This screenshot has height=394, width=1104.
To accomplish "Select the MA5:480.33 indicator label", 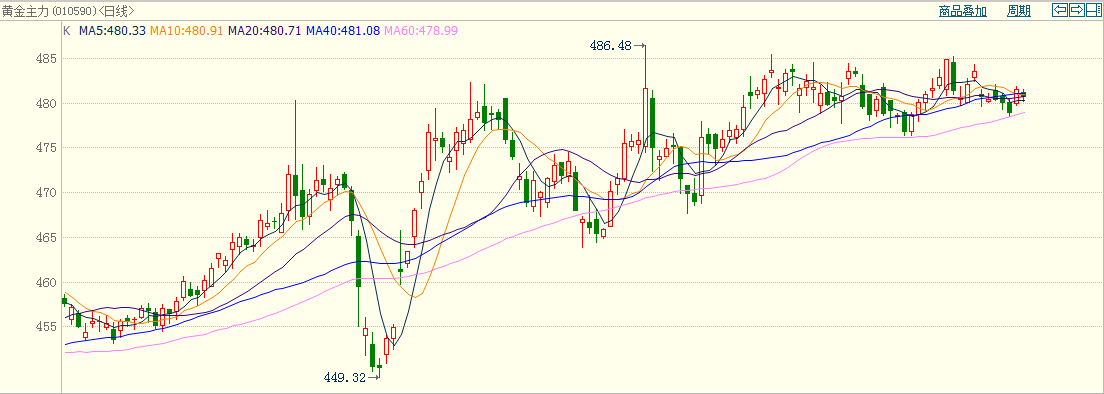I will pyautogui.click(x=113, y=31).
